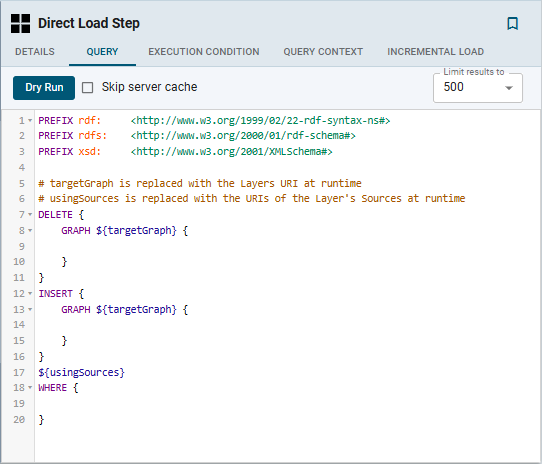Open the Query Context tab
Viewport: 542px width, 464px height.
coord(323,52)
